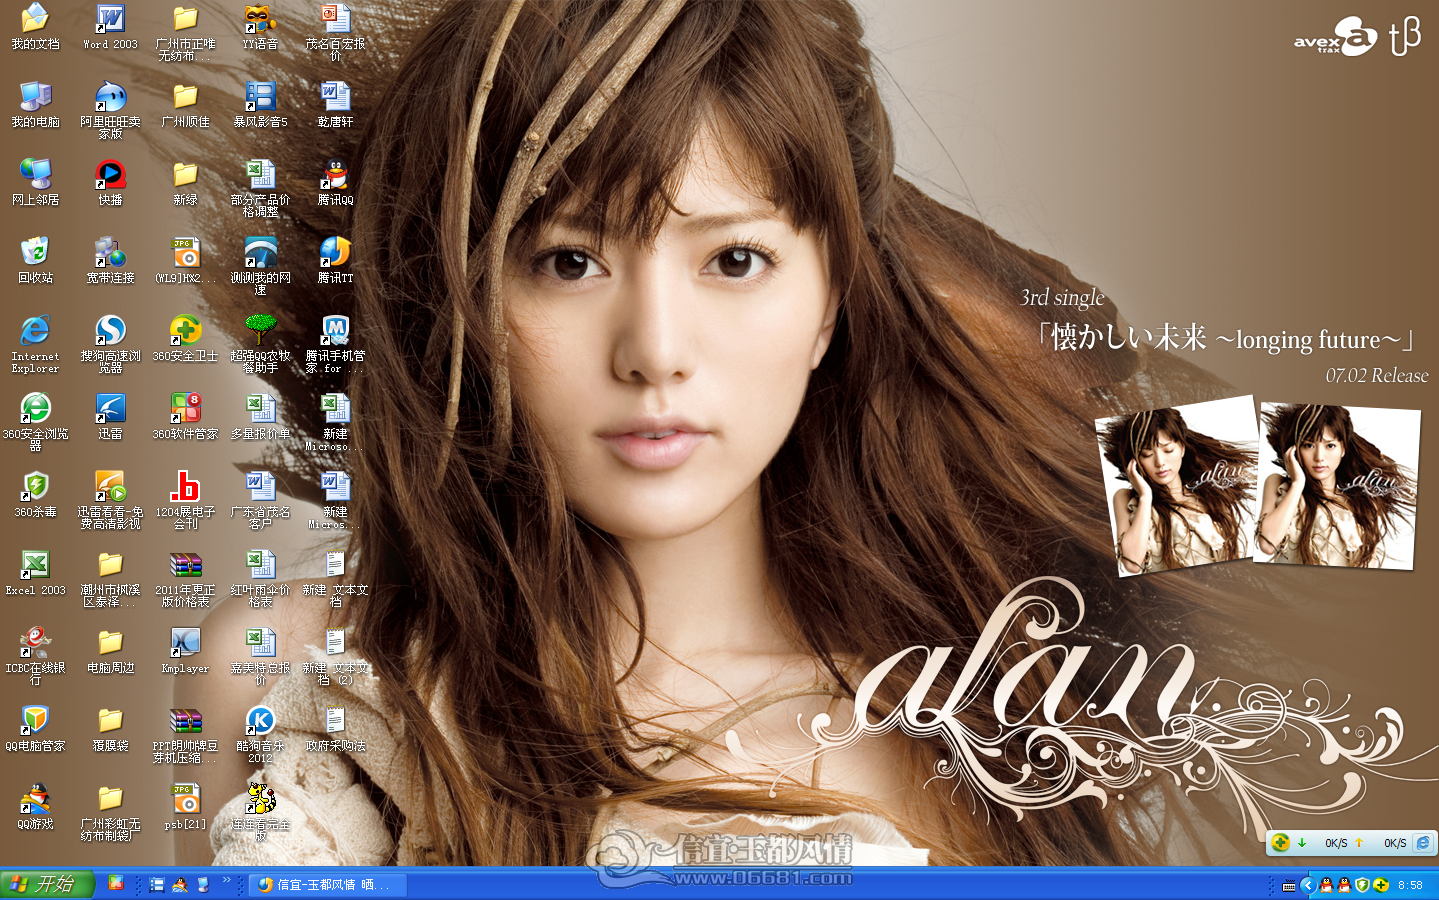Launch 腾讯QQ from the desktop
This screenshot has width=1439, height=900.
click(335, 184)
